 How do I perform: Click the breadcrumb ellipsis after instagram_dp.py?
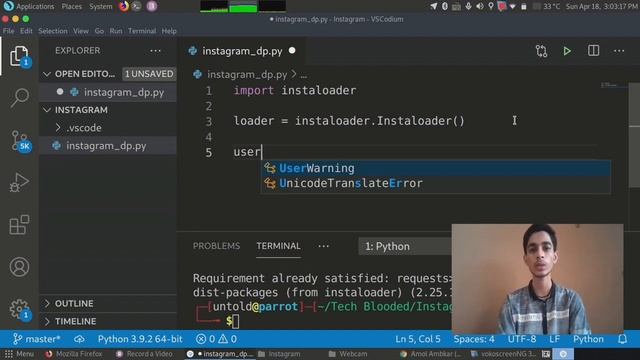(304, 76)
